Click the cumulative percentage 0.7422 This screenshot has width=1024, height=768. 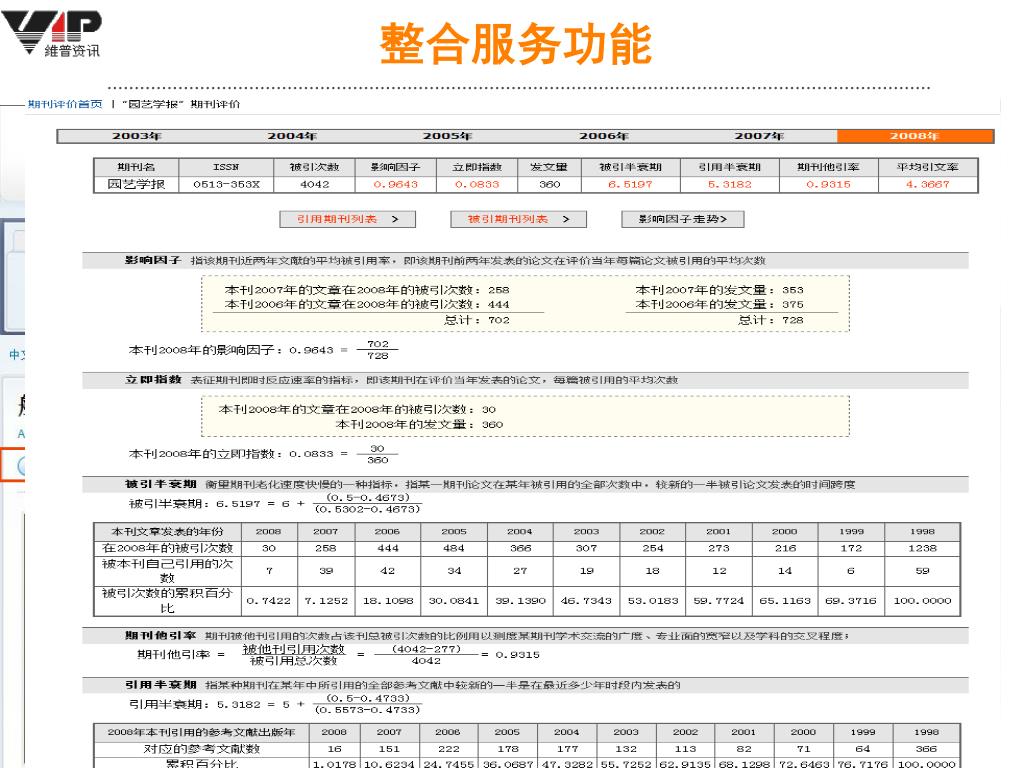pyautogui.click(x=268, y=600)
